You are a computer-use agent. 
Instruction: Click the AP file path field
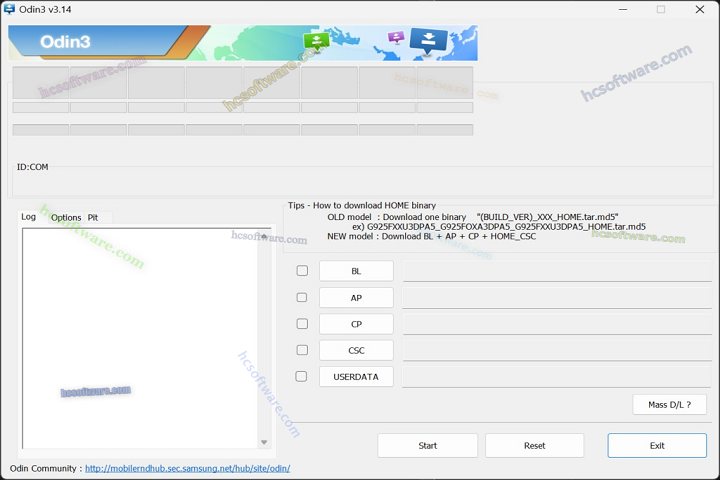557,298
